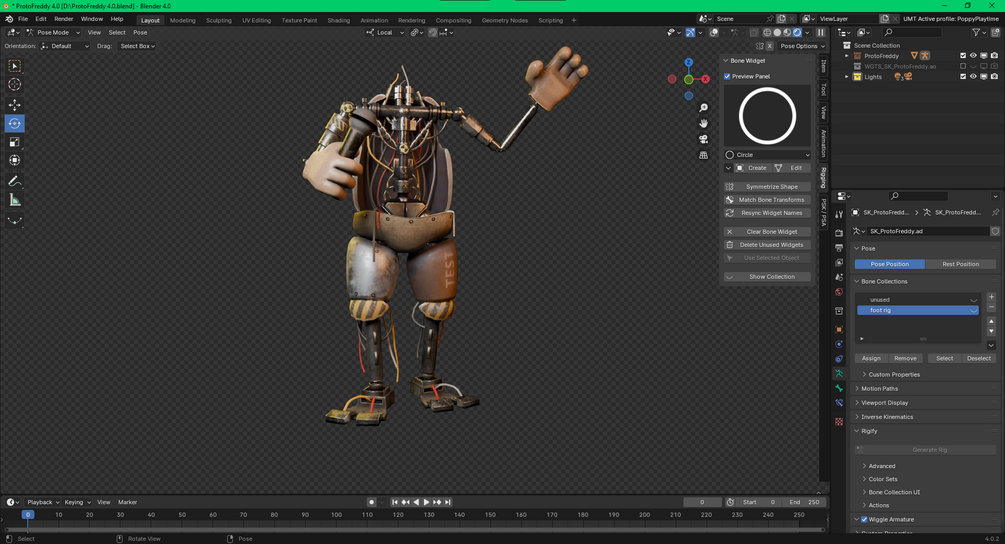
Task: Toggle the camera view icon
Action: pyautogui.click(x=703, y=139)
